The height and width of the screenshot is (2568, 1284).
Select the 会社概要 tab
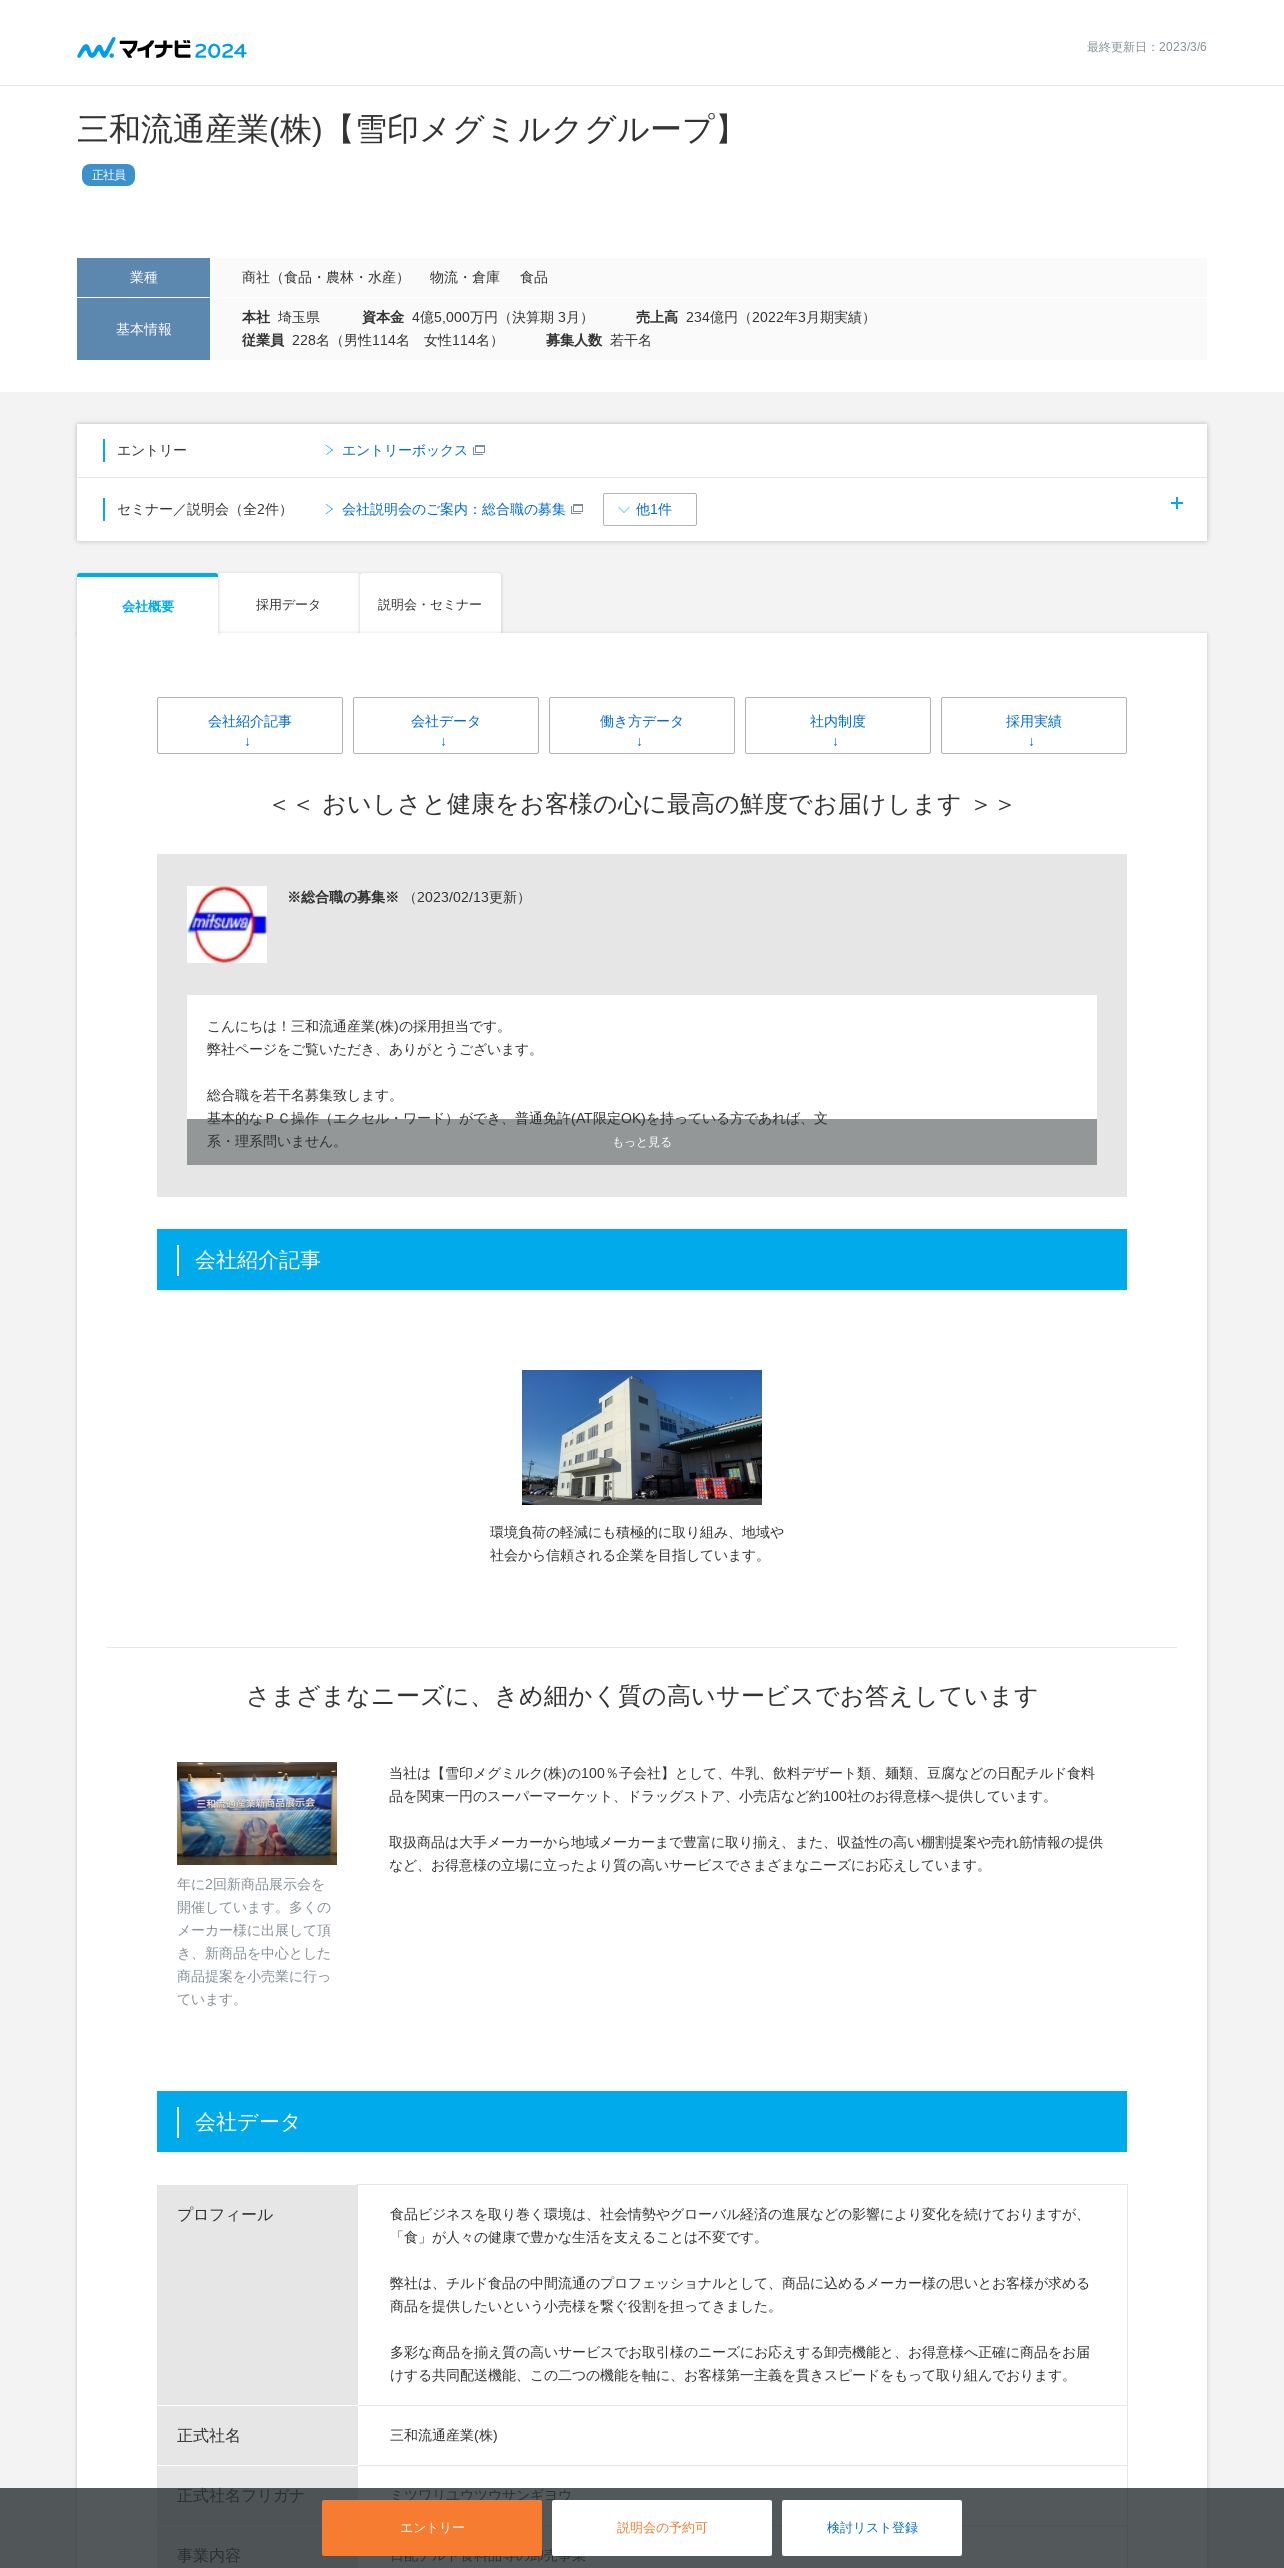[x=148, y=606]
